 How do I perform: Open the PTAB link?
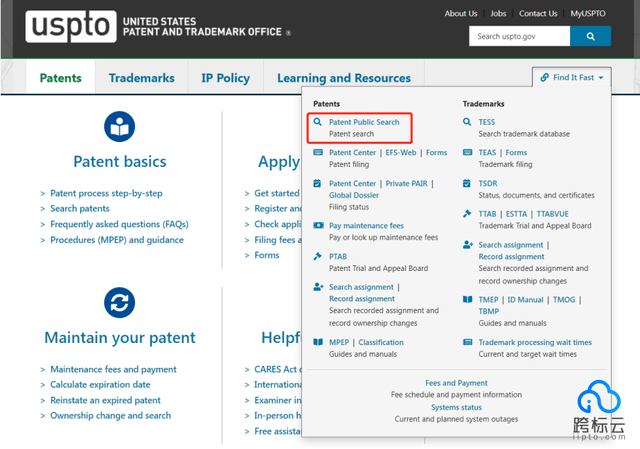click(338, 256)
